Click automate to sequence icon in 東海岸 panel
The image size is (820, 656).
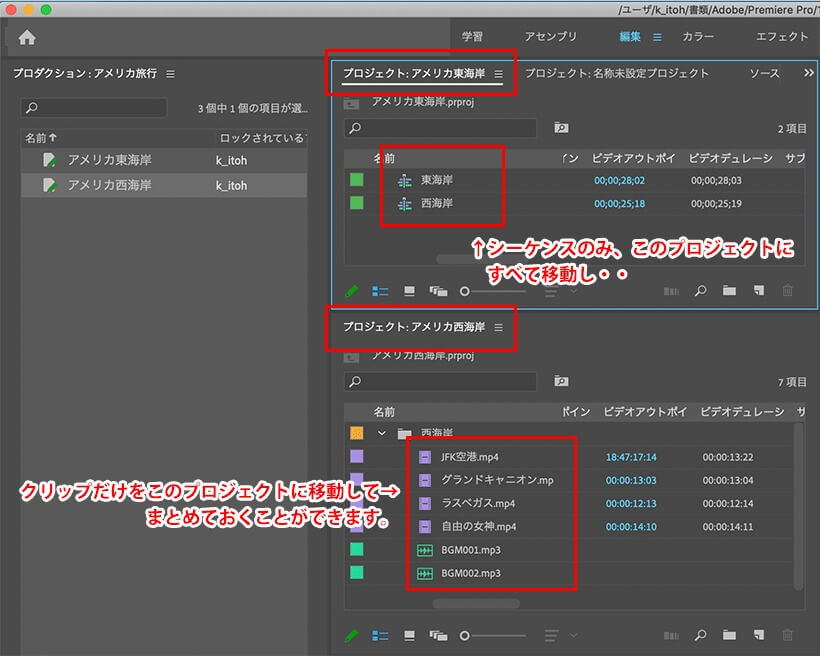[x=671, y=291]
